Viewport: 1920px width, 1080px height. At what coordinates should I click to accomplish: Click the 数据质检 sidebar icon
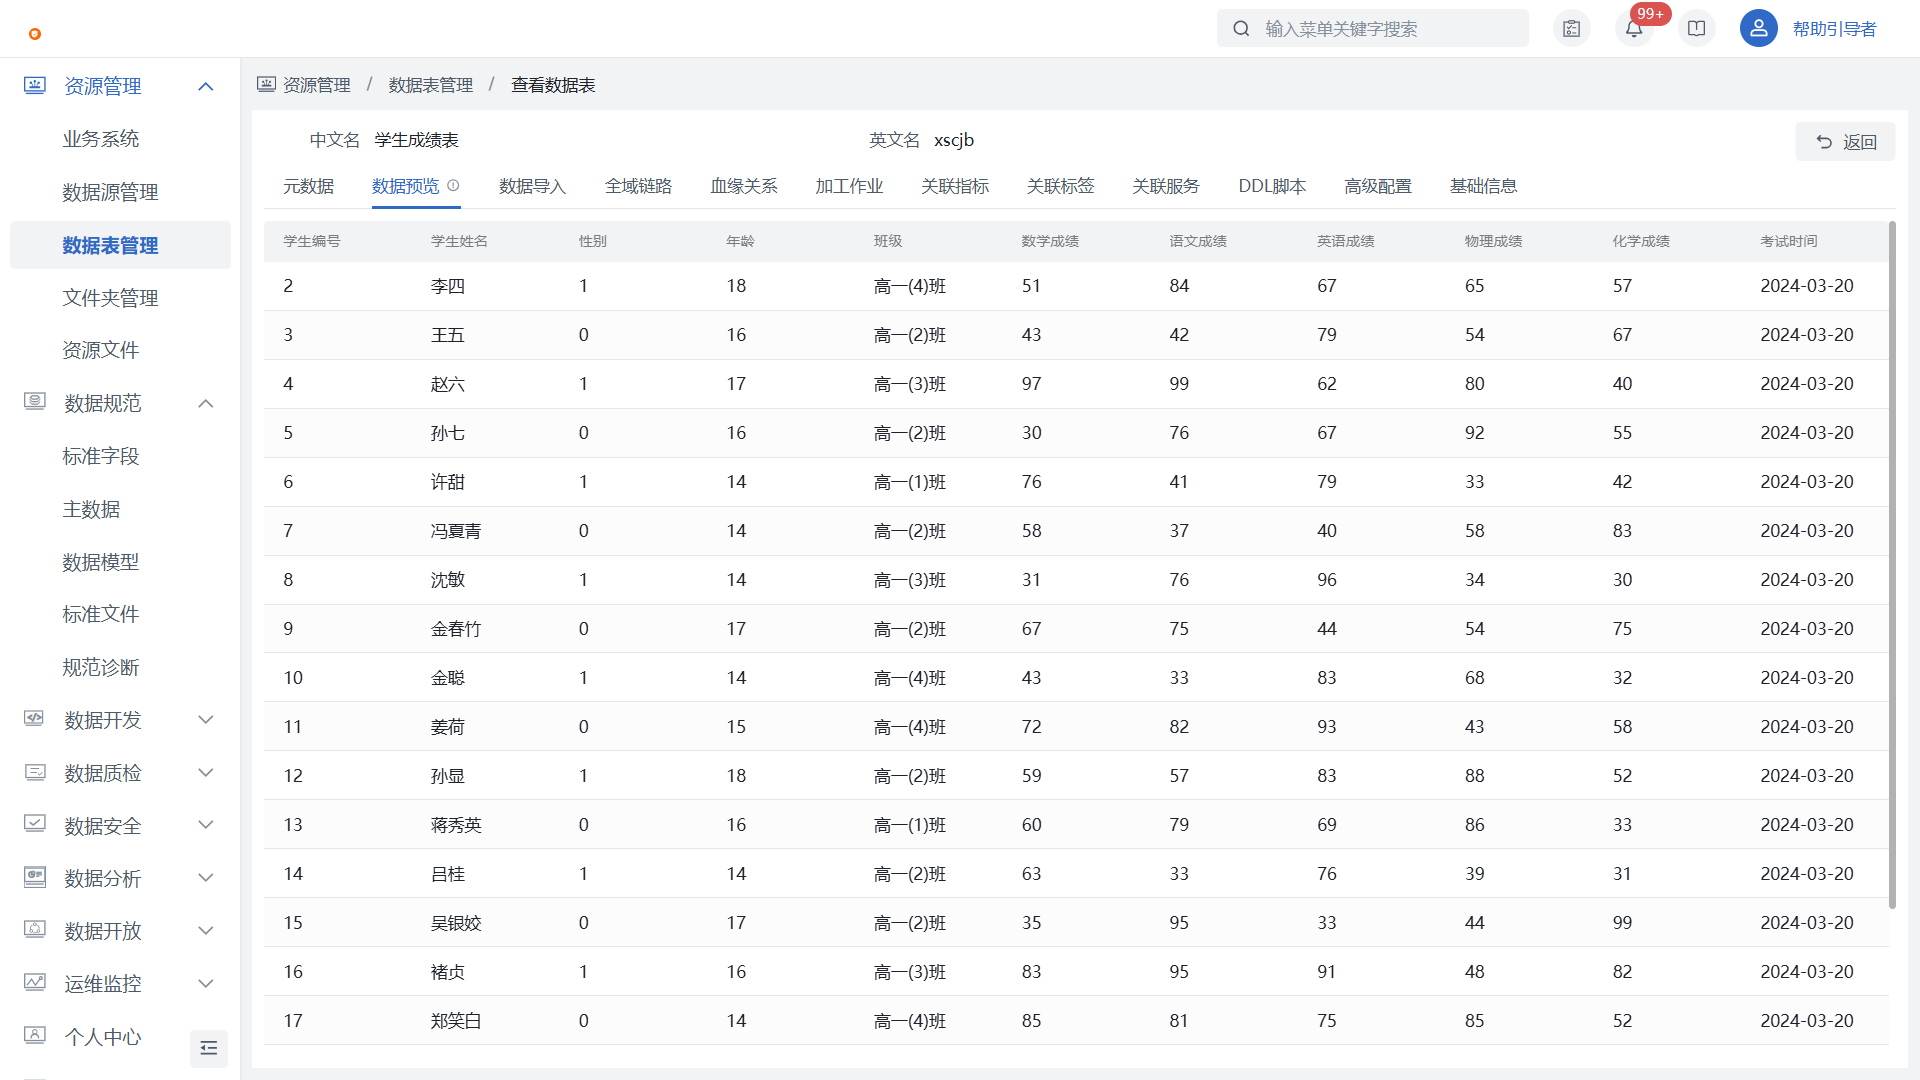pyautogui.click(x=35, y=772)
